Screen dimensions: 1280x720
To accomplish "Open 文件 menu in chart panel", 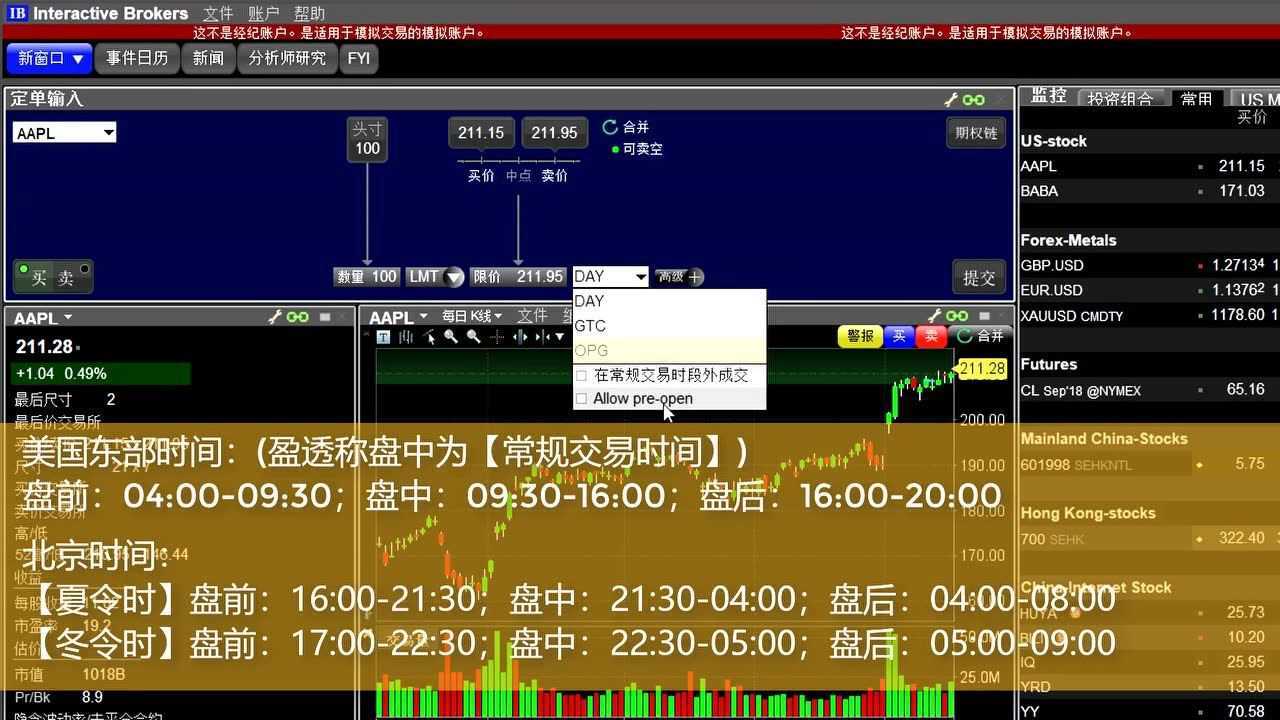I will click(x=532, y=316).
